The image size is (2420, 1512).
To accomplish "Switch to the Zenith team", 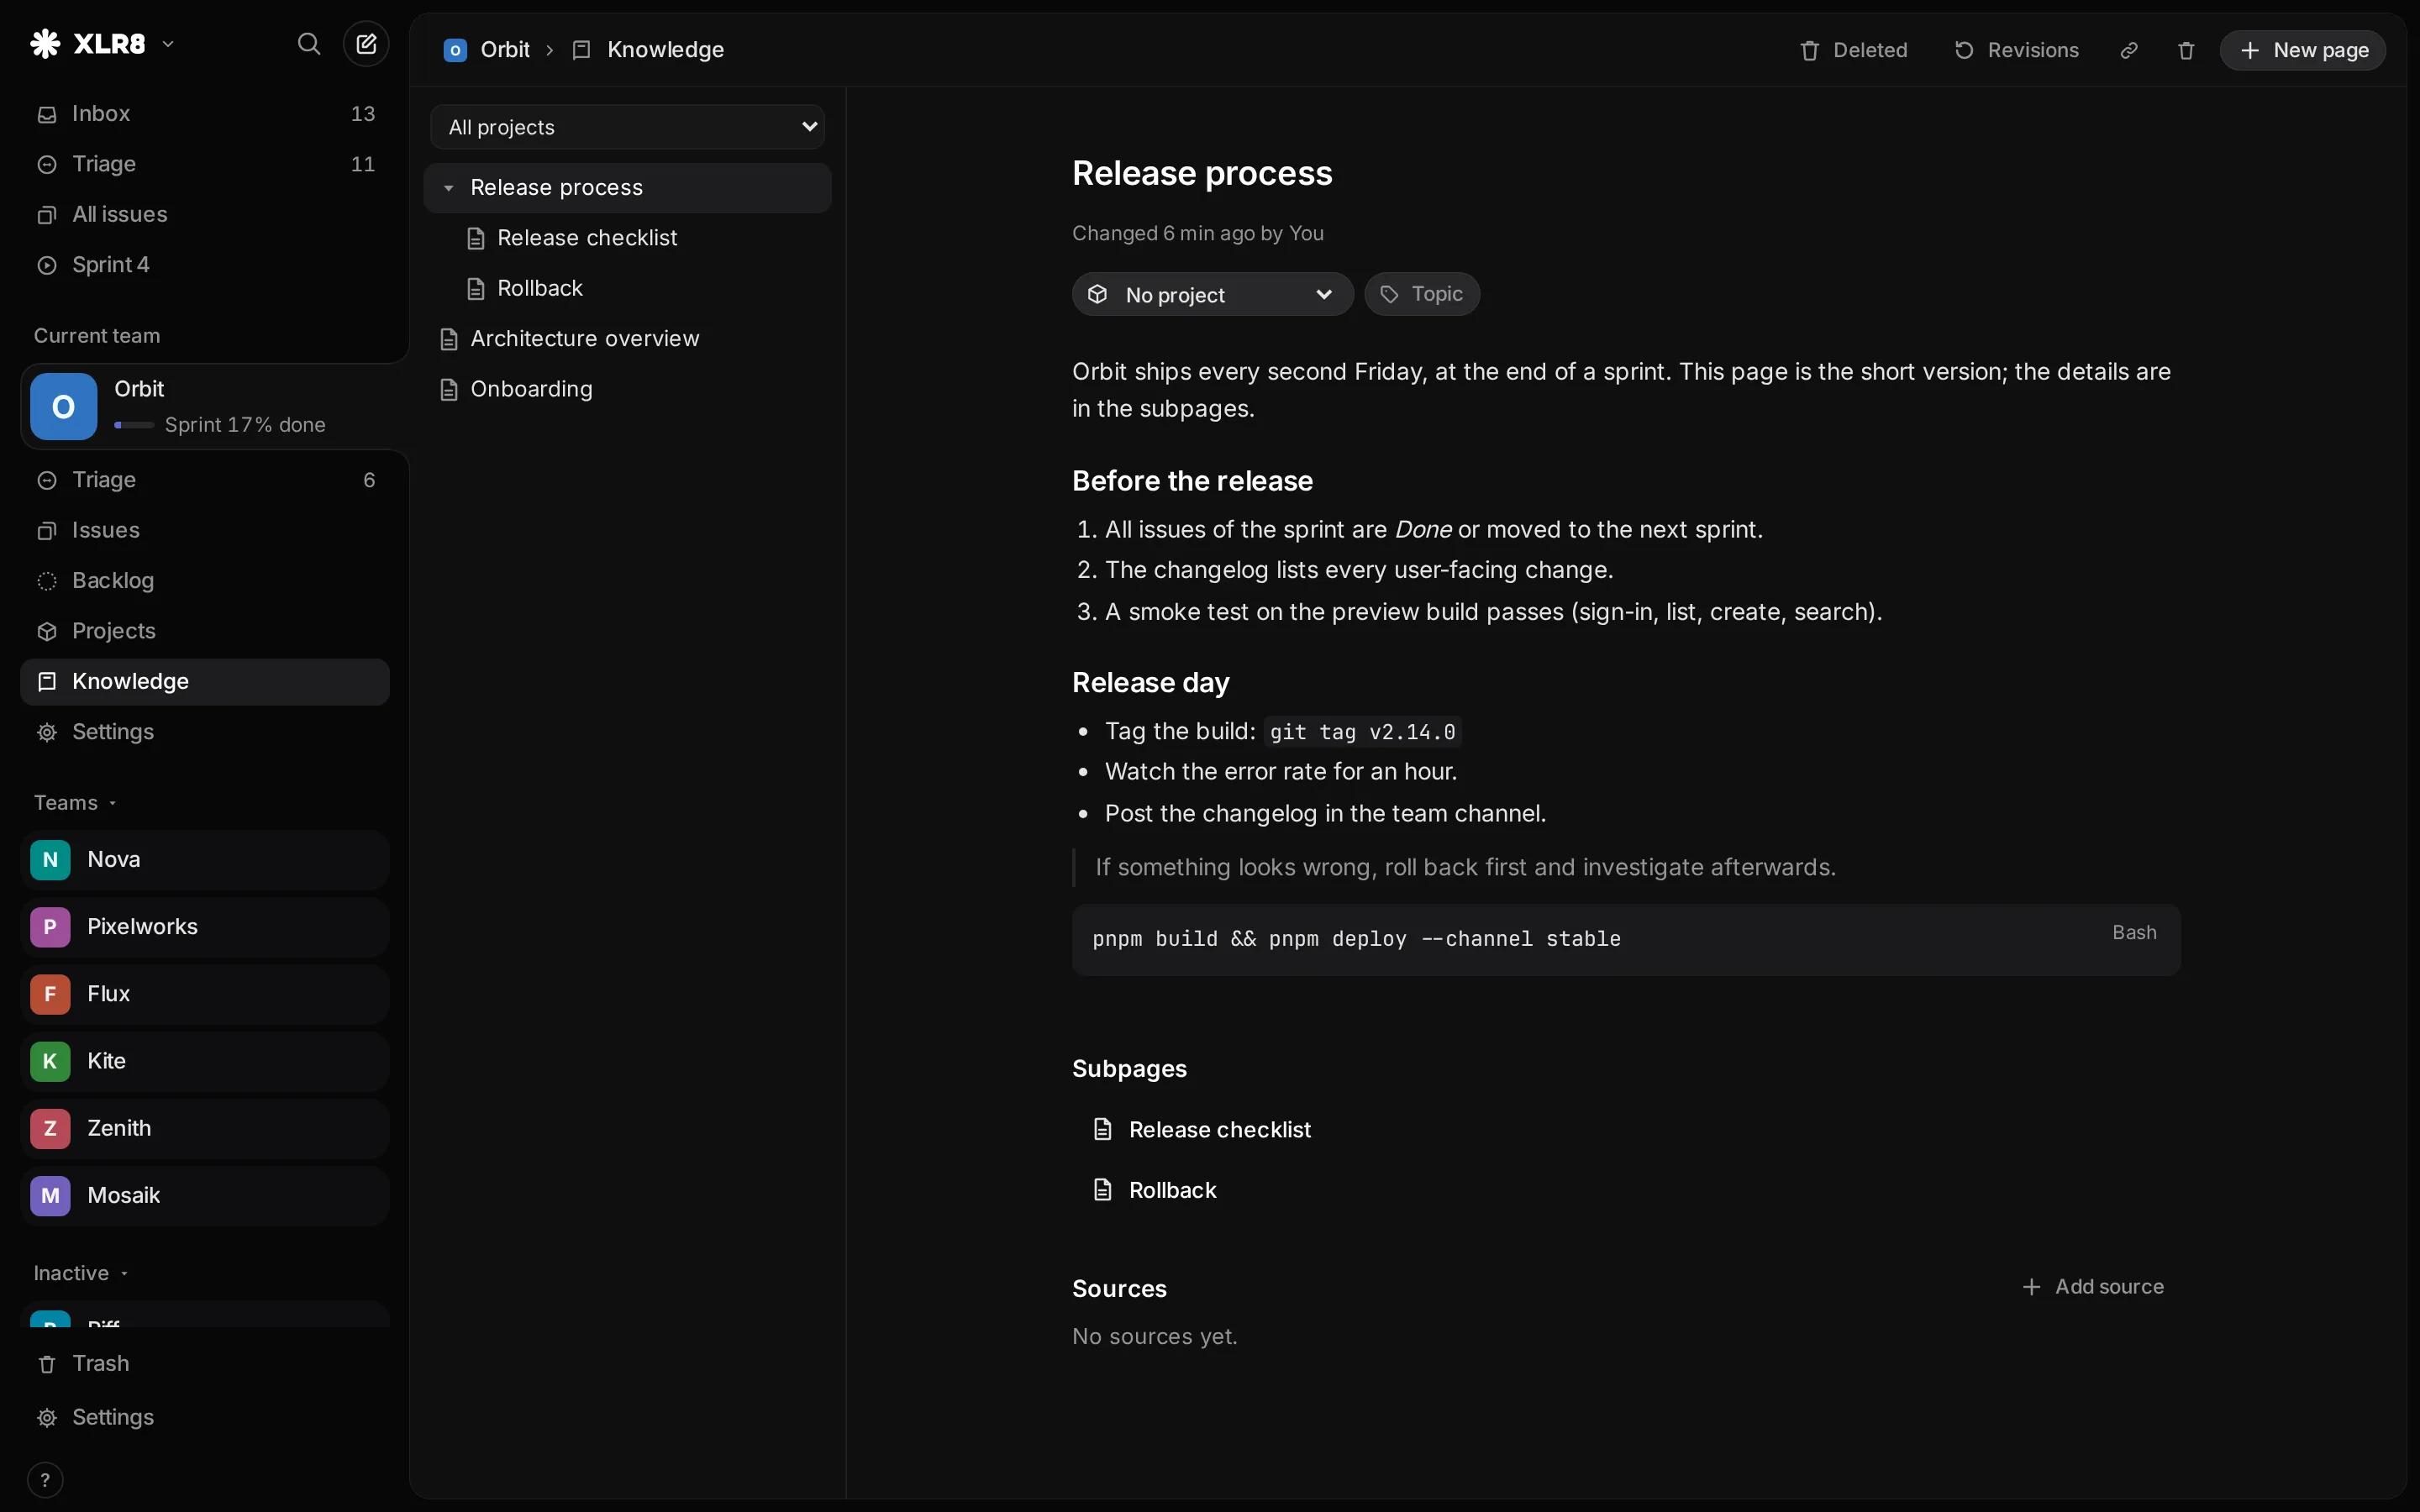I will [205, 1128].
